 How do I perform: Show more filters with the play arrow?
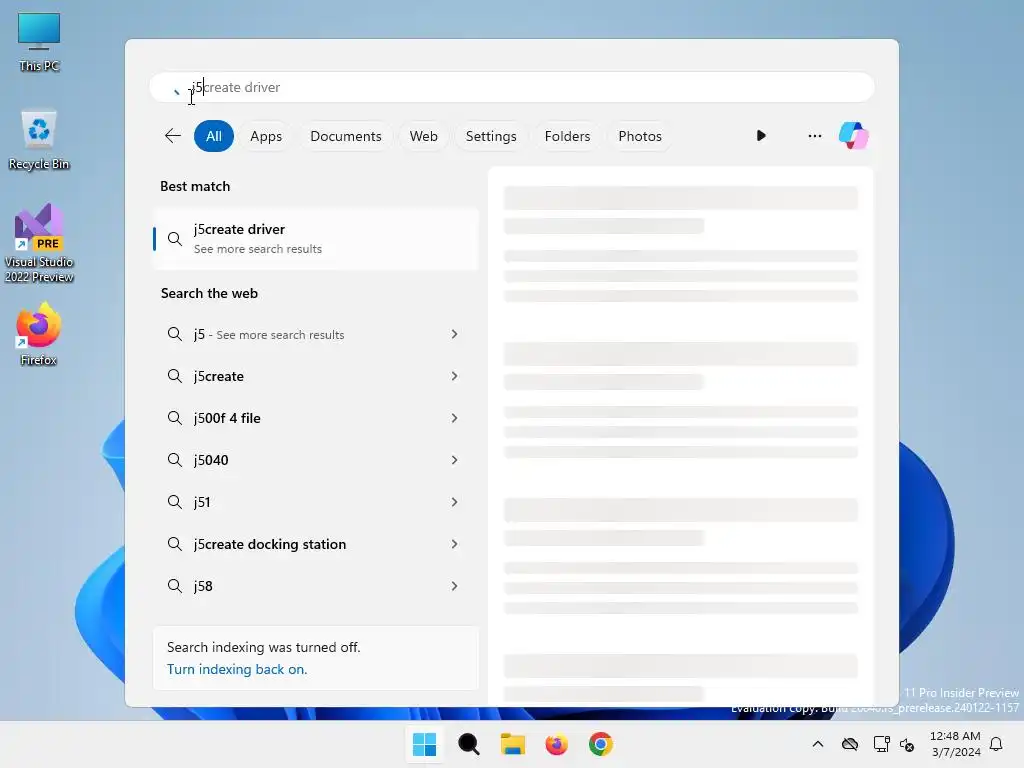pos(761,136)
